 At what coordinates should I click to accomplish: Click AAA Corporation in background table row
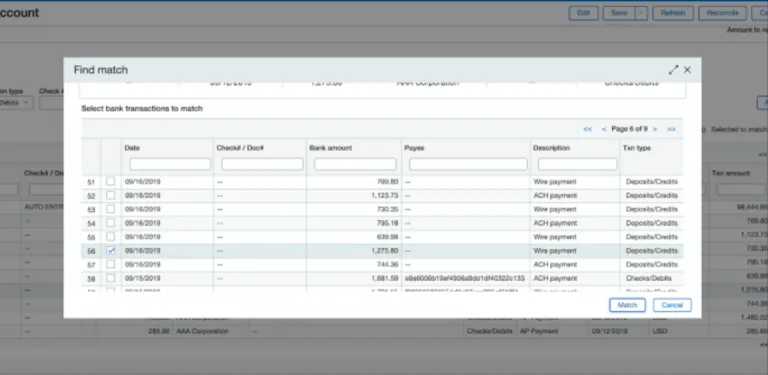202,331
